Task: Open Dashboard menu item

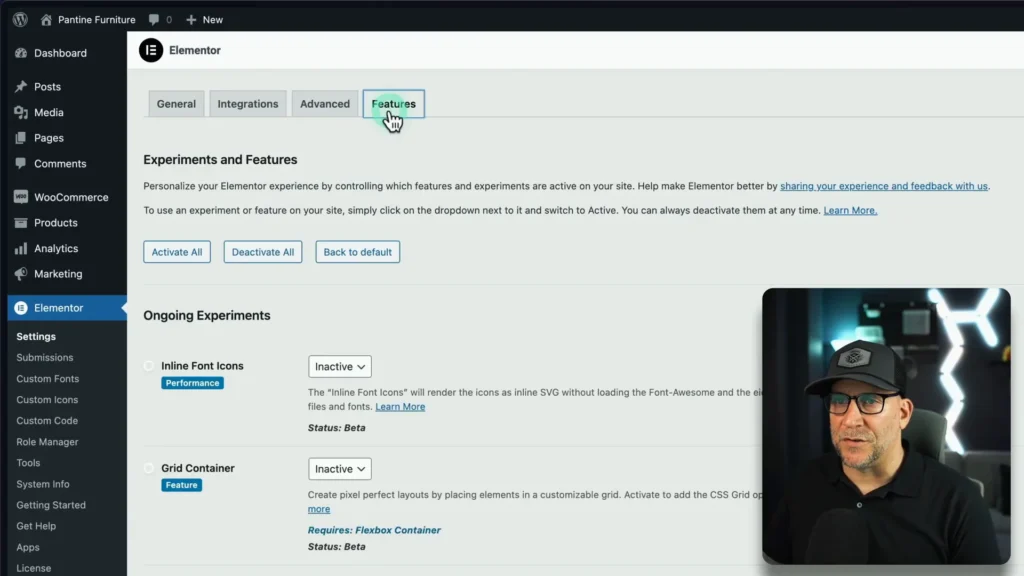Action: (x=60, y=53)
